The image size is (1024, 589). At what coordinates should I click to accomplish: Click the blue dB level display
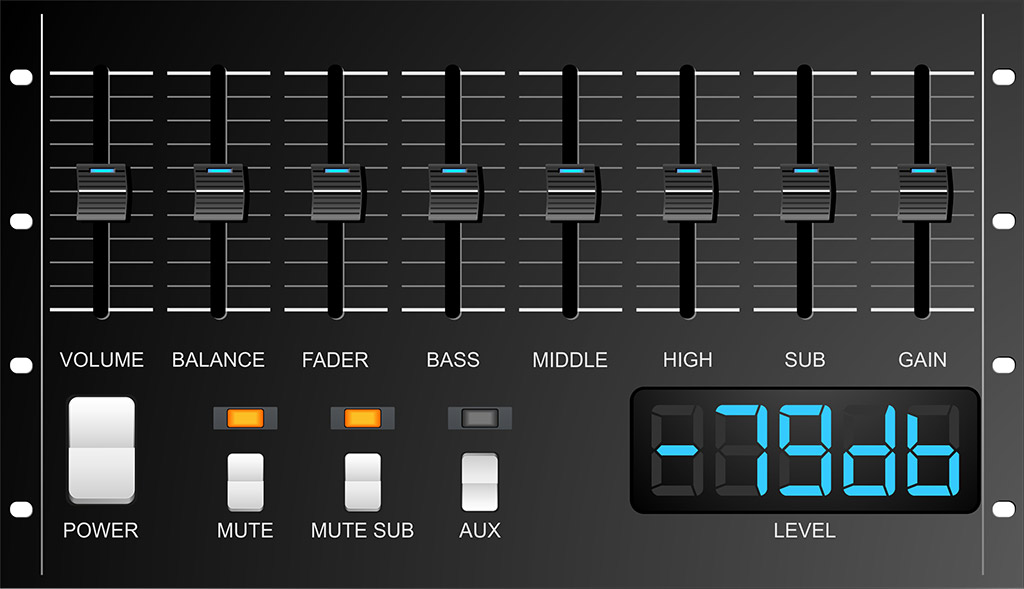tap(804, 451)
